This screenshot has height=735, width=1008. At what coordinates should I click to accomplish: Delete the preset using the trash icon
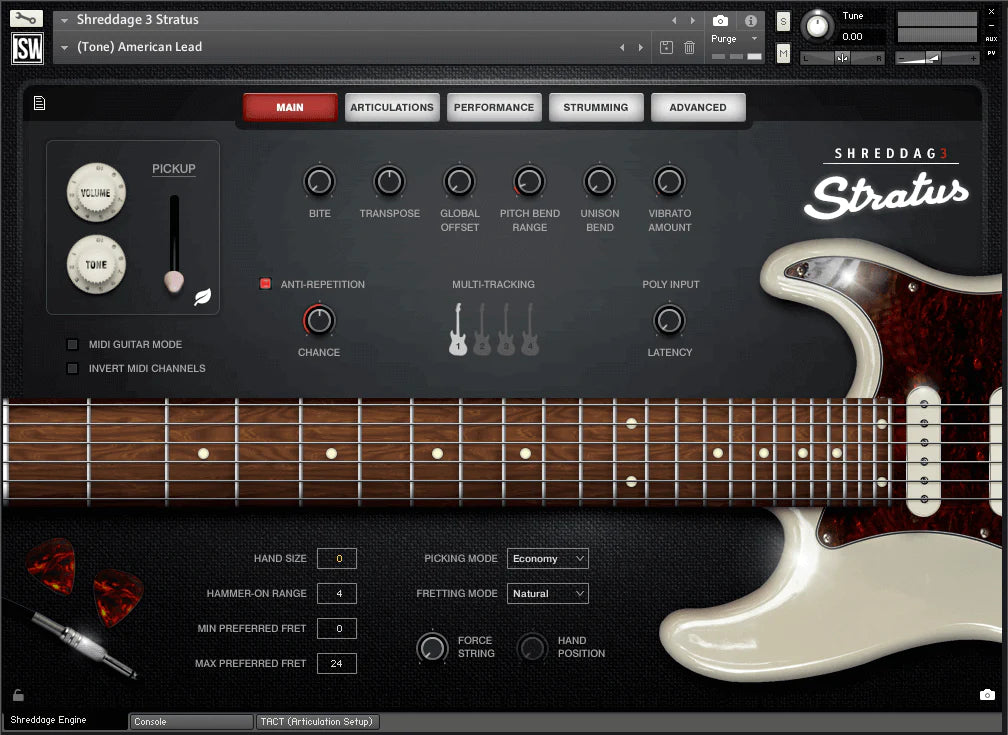tap(689, 47)
